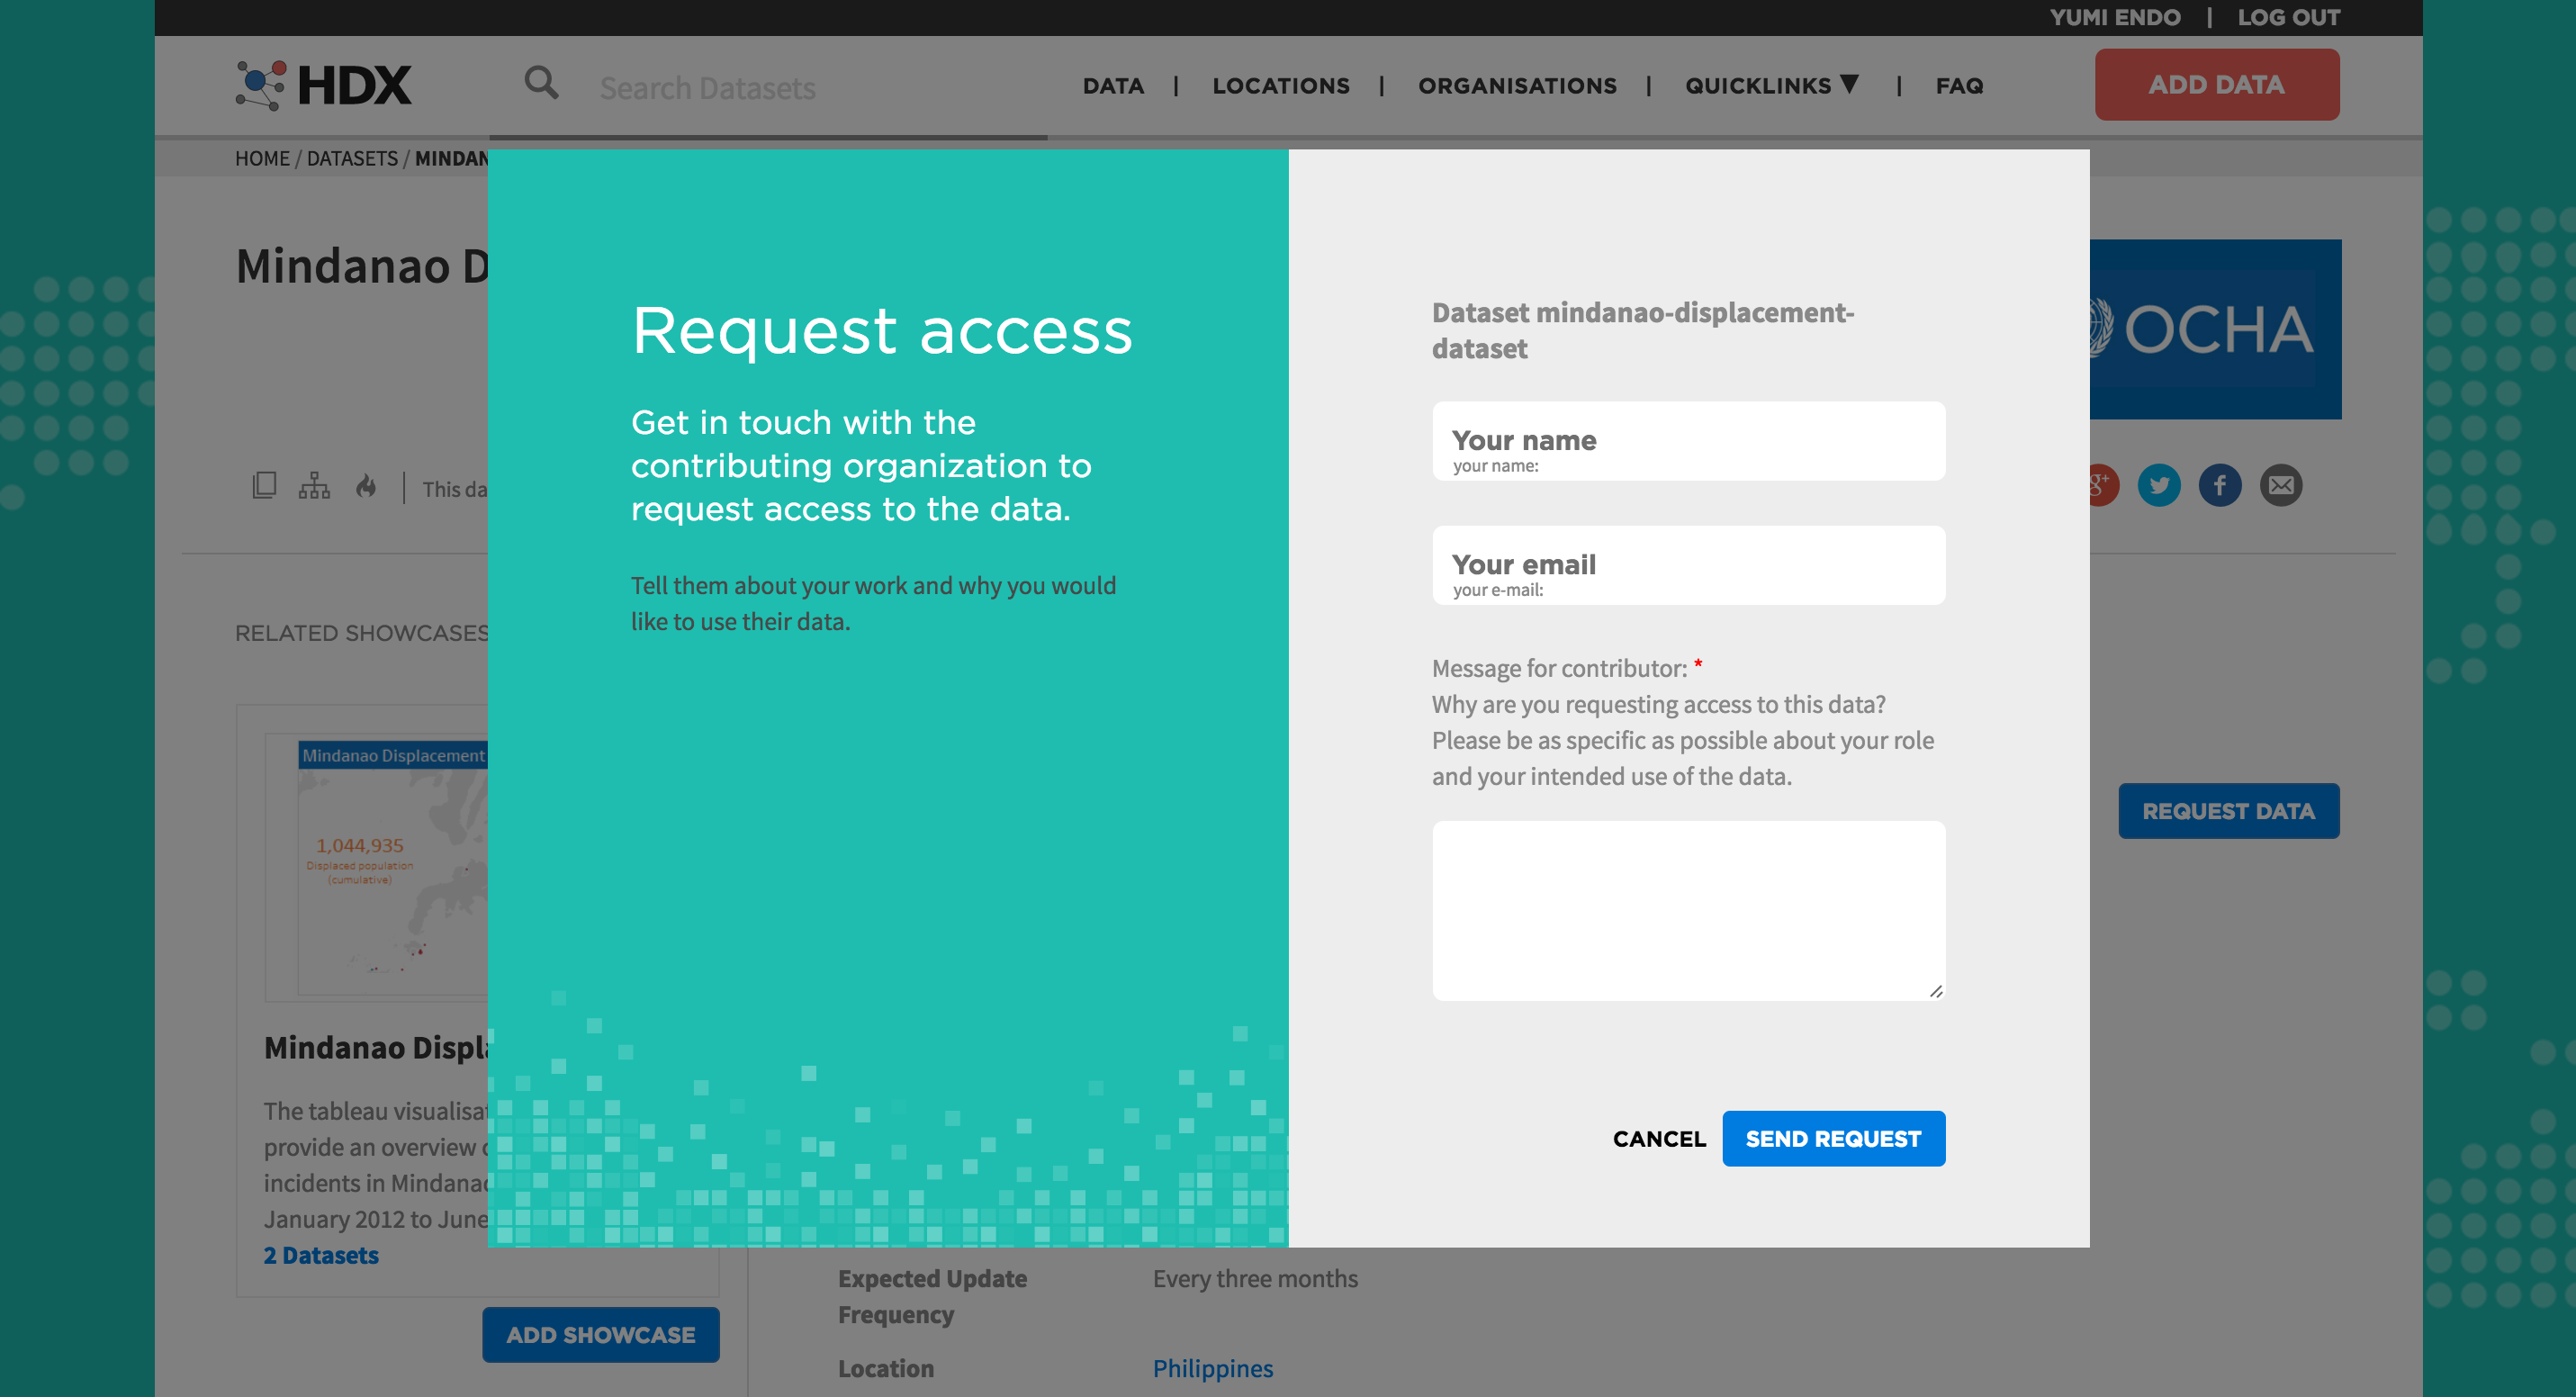Go to Organisations page
Screen dimensions: 2576x1397
[1517, 86]
